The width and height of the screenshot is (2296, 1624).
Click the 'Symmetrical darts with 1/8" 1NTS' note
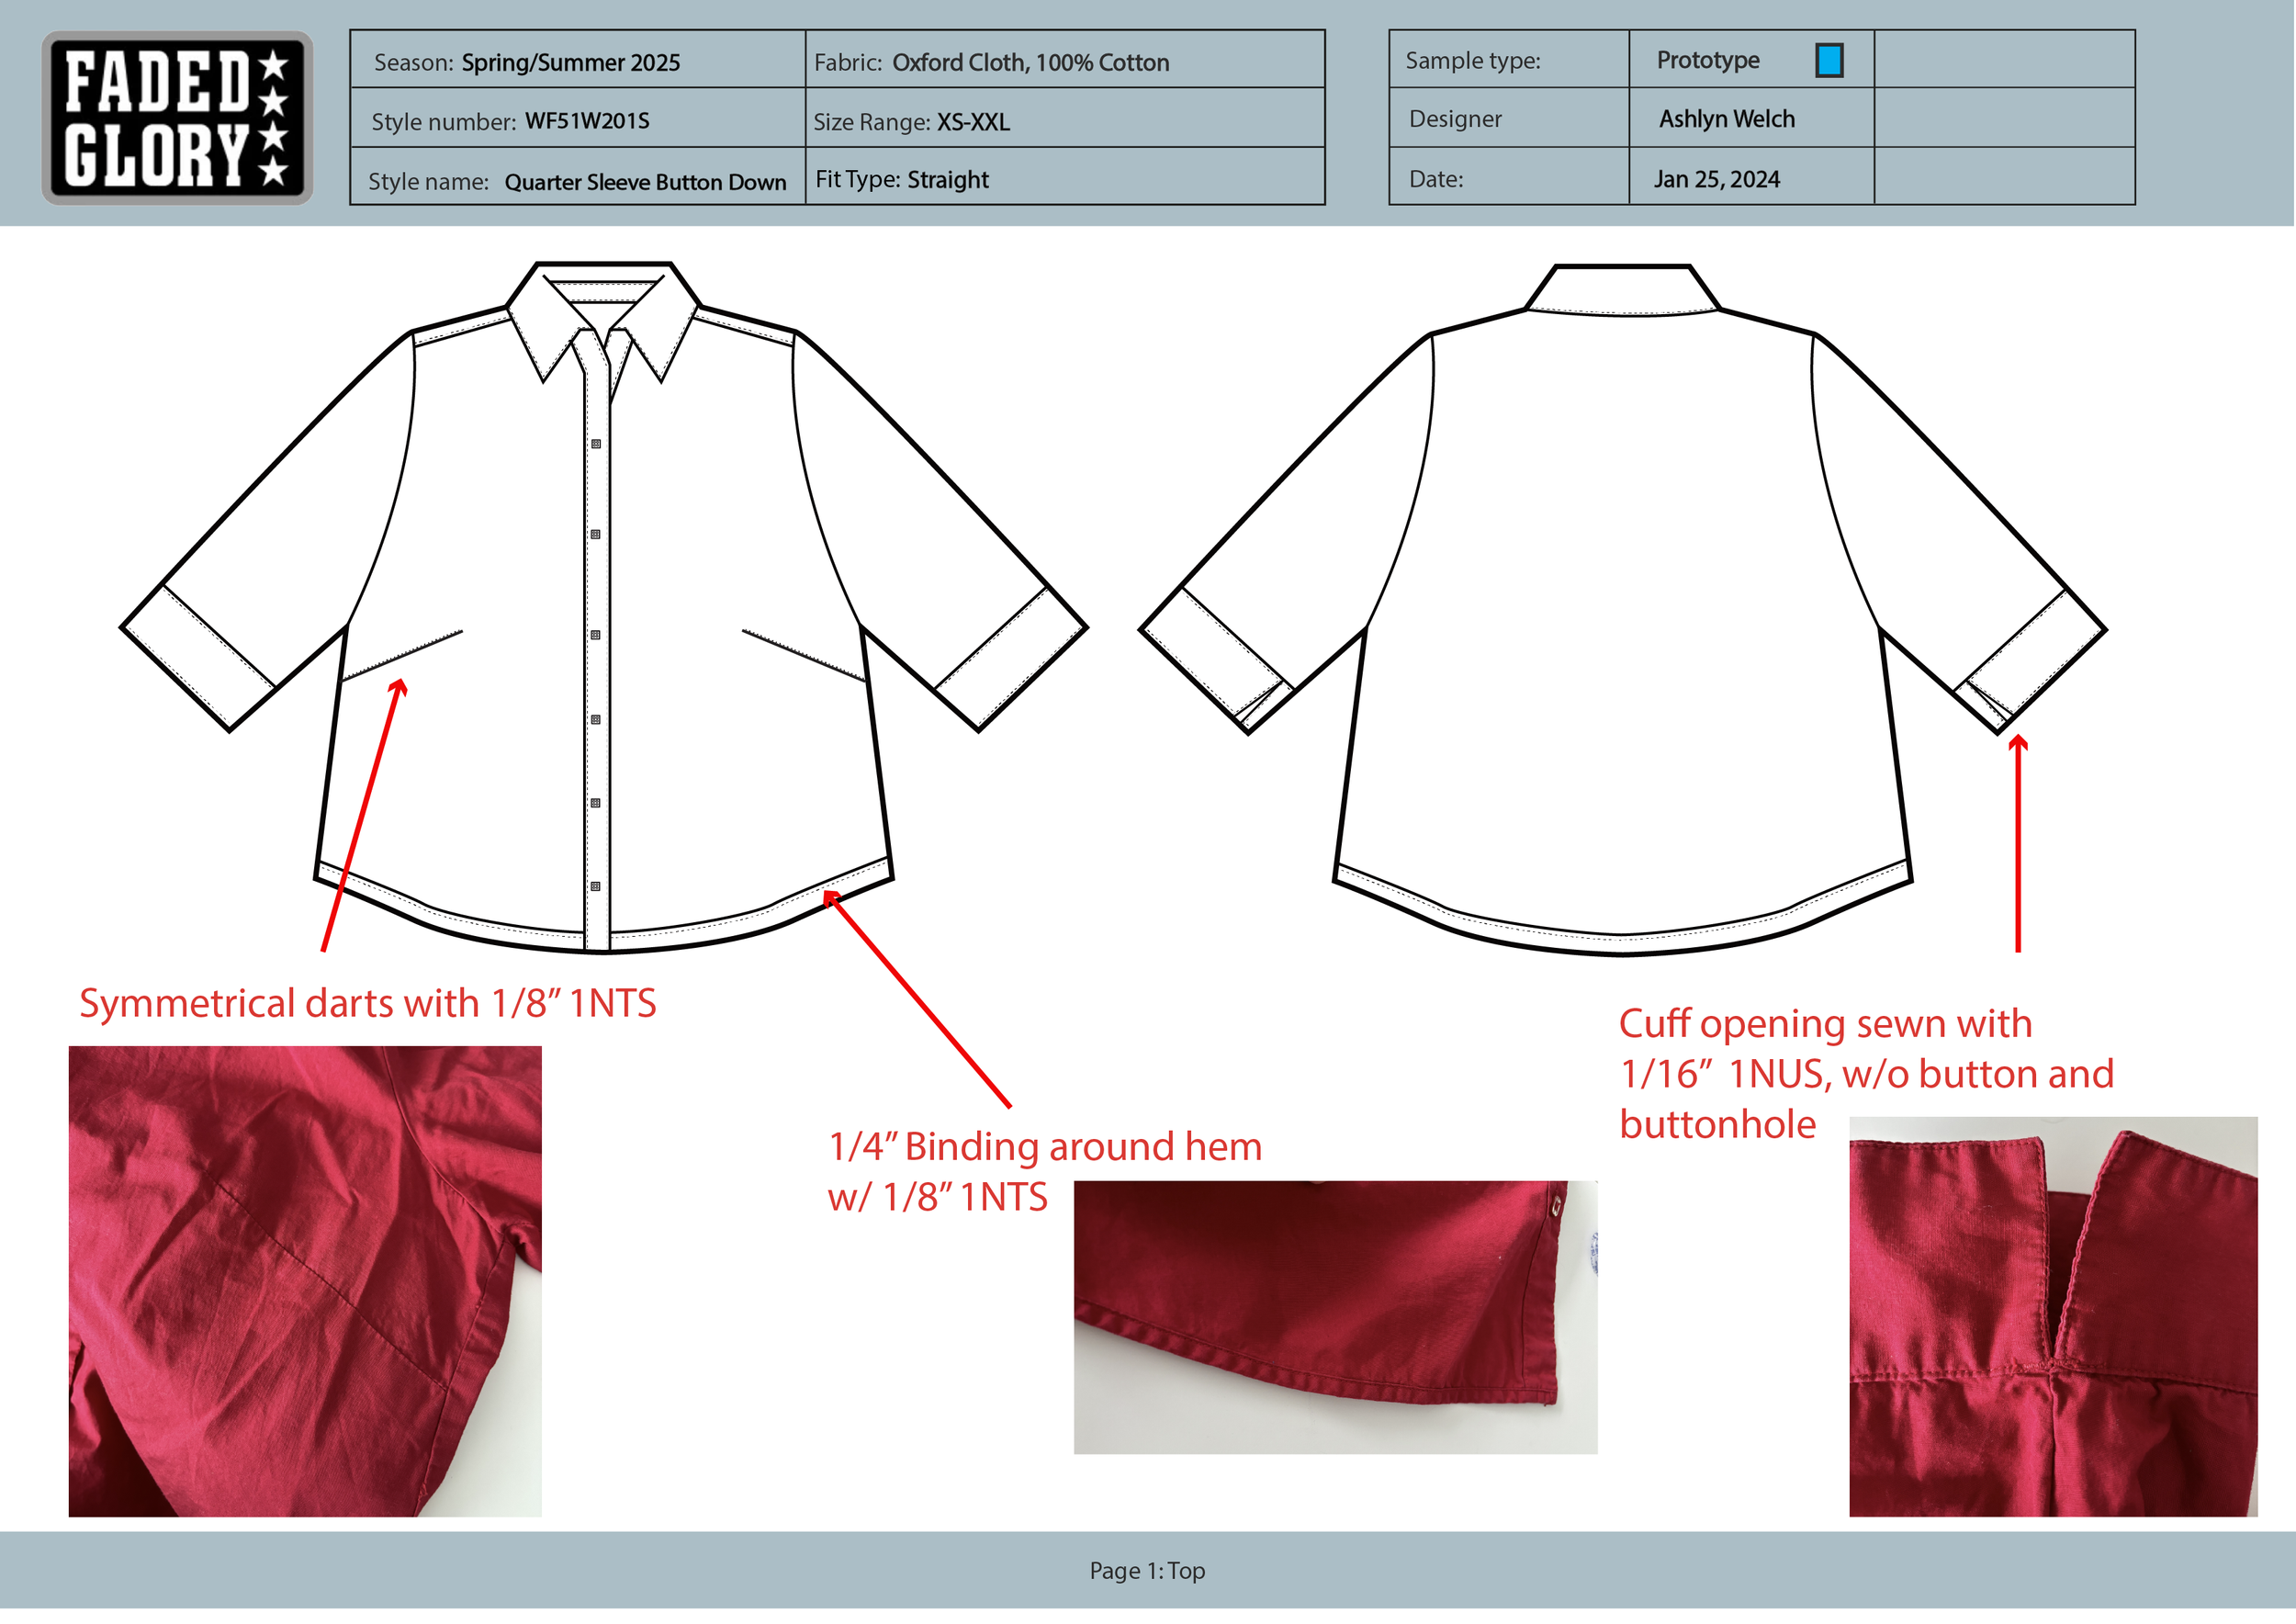[368, 1003]
